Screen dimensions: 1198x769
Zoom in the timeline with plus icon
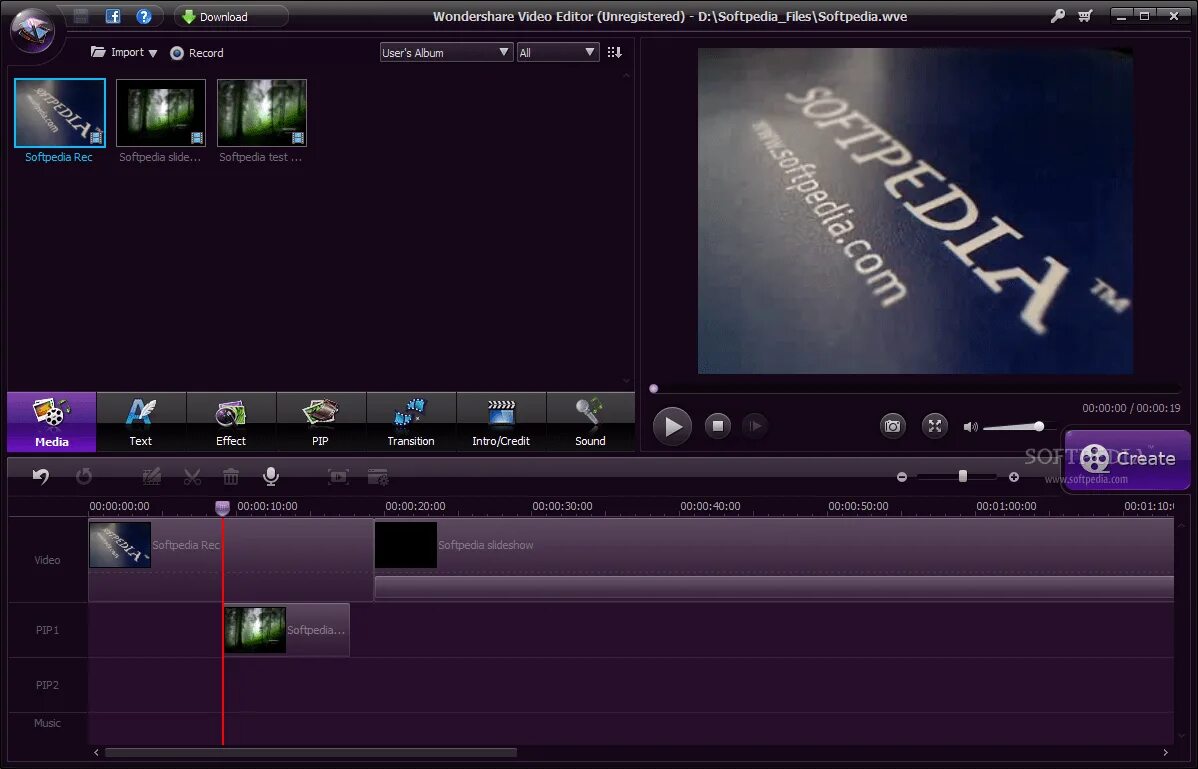tap(1014, 477)
